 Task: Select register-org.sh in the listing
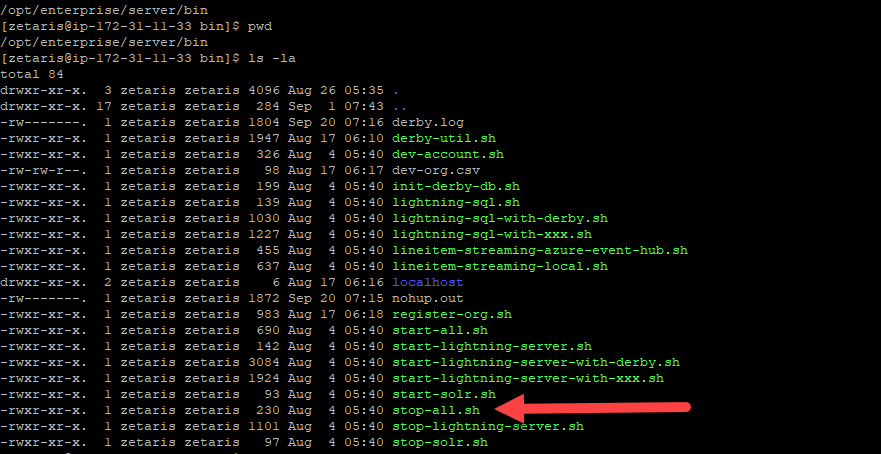click(x=452, y=314)
